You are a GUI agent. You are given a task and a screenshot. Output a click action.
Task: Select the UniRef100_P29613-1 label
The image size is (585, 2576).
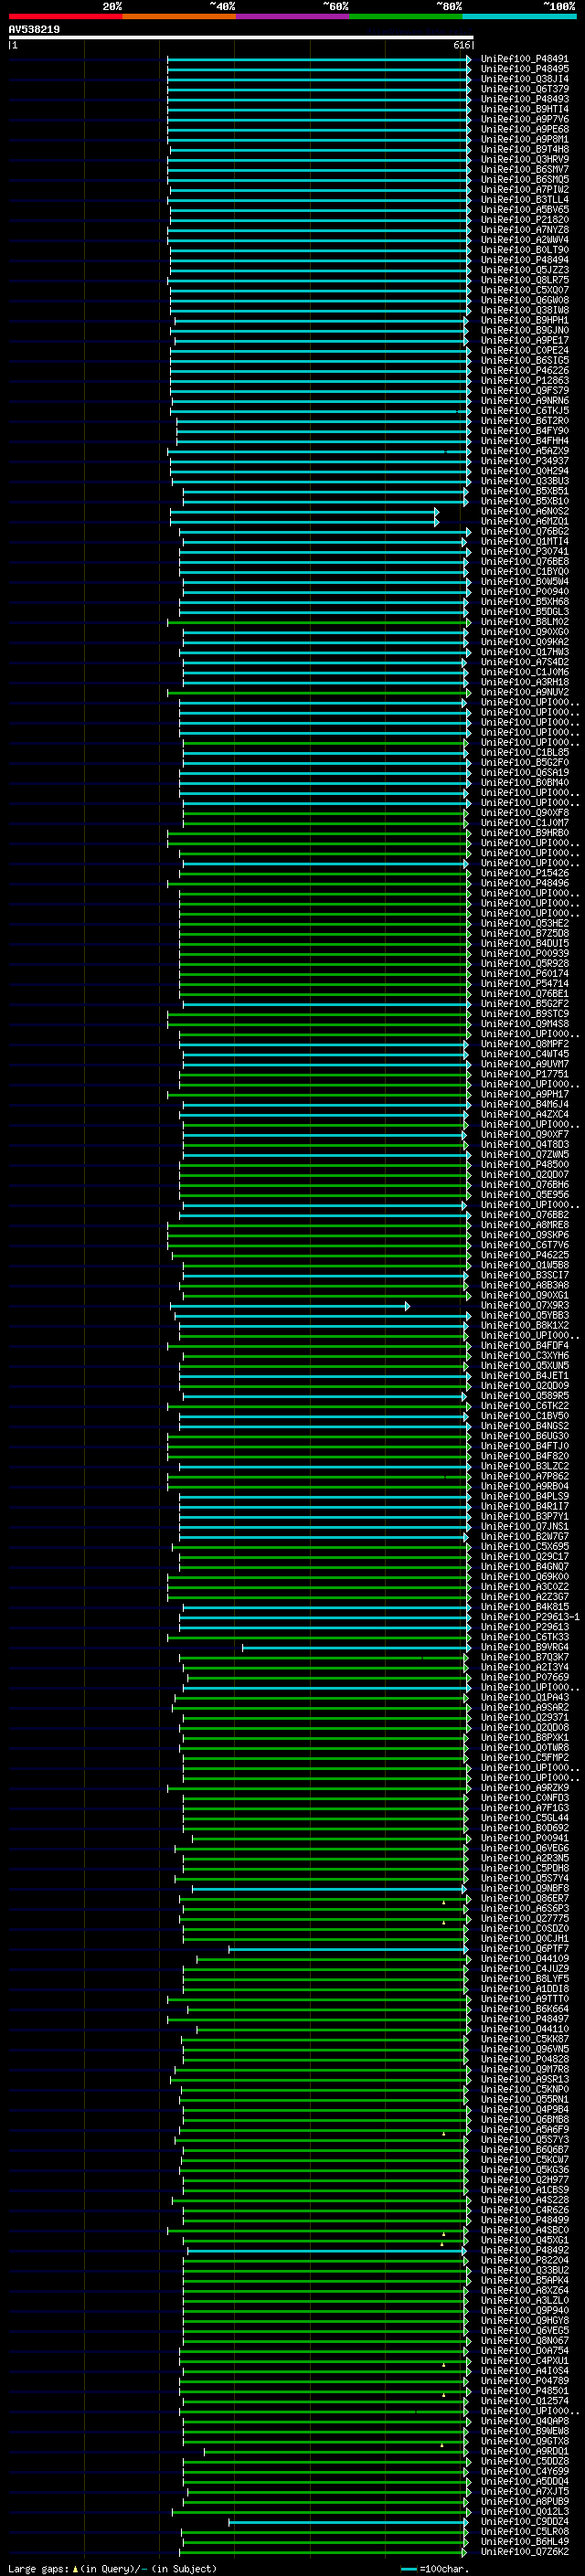[530, 1617]
